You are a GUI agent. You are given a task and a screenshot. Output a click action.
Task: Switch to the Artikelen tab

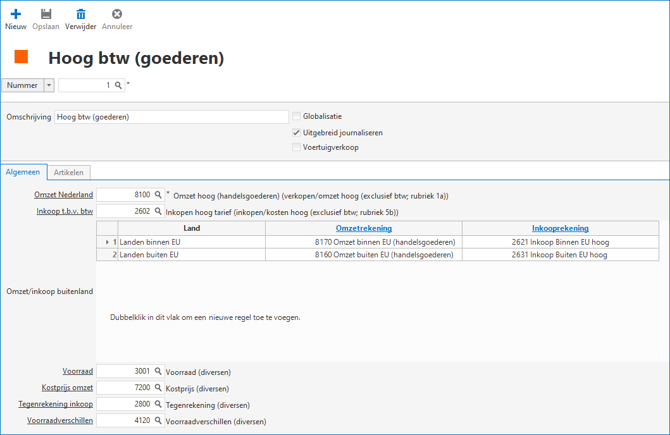(x=69, y=172)
